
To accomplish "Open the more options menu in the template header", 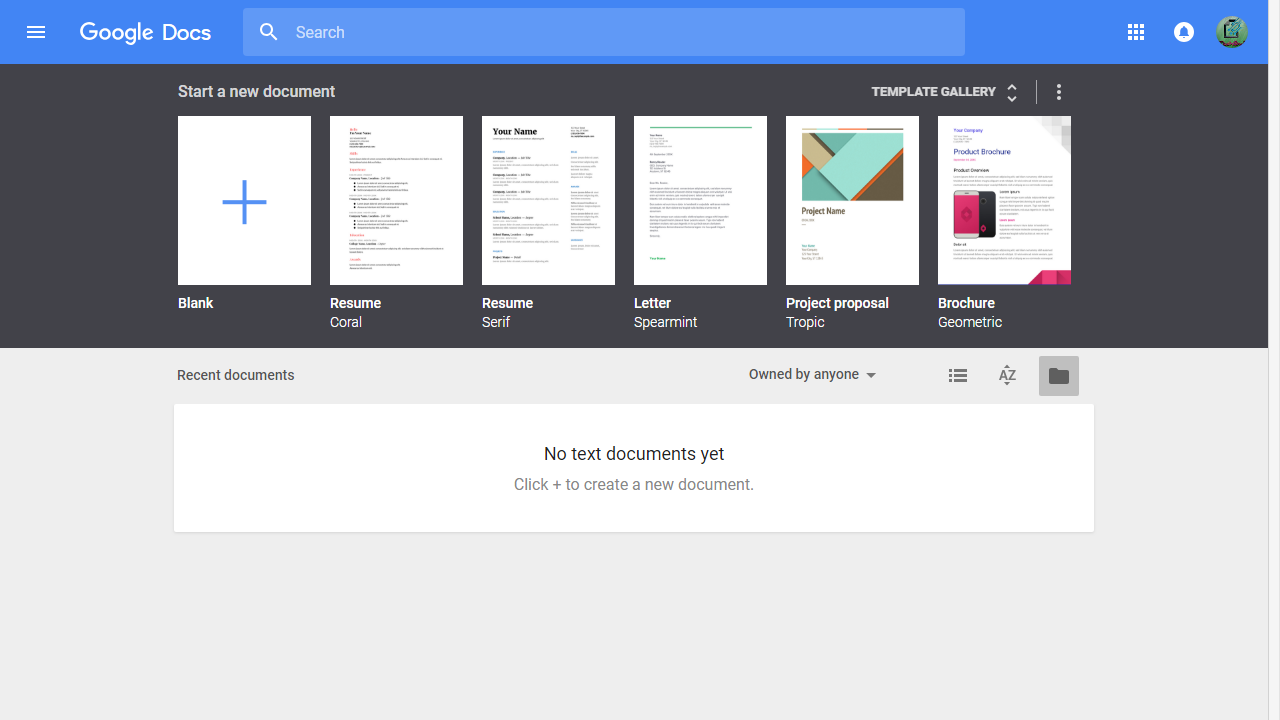I will point(1059,92).
